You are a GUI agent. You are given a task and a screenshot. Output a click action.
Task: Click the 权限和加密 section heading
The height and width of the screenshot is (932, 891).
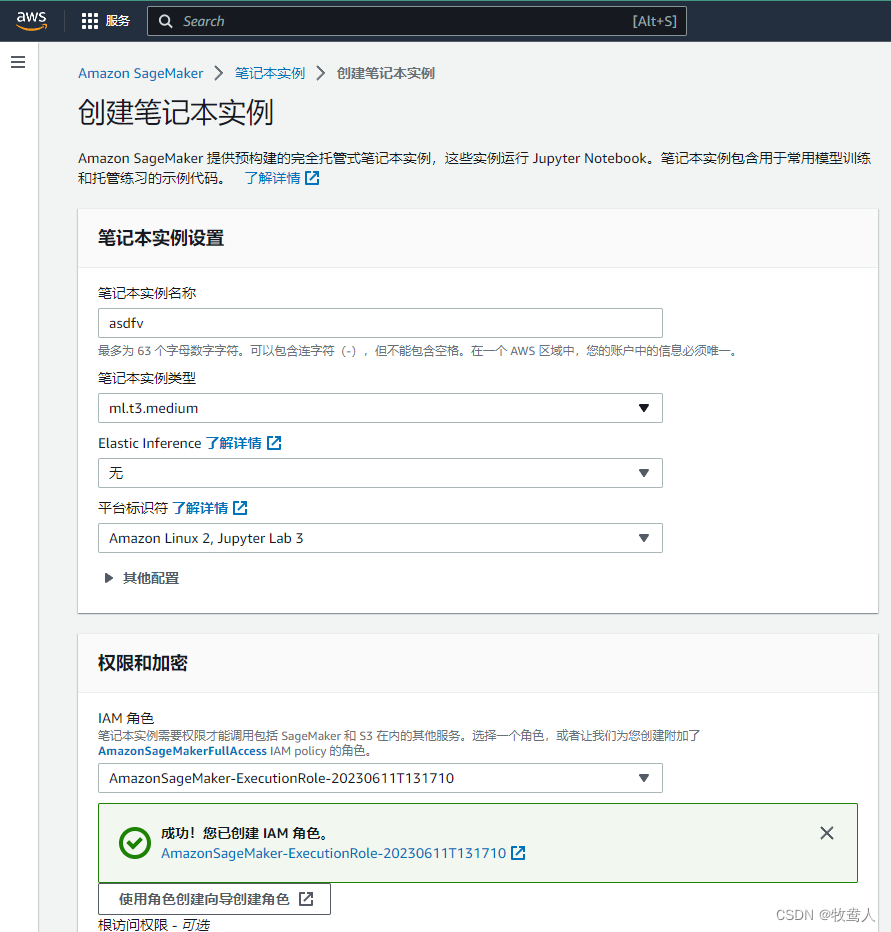pyautogui.click(x=143, y=663)
